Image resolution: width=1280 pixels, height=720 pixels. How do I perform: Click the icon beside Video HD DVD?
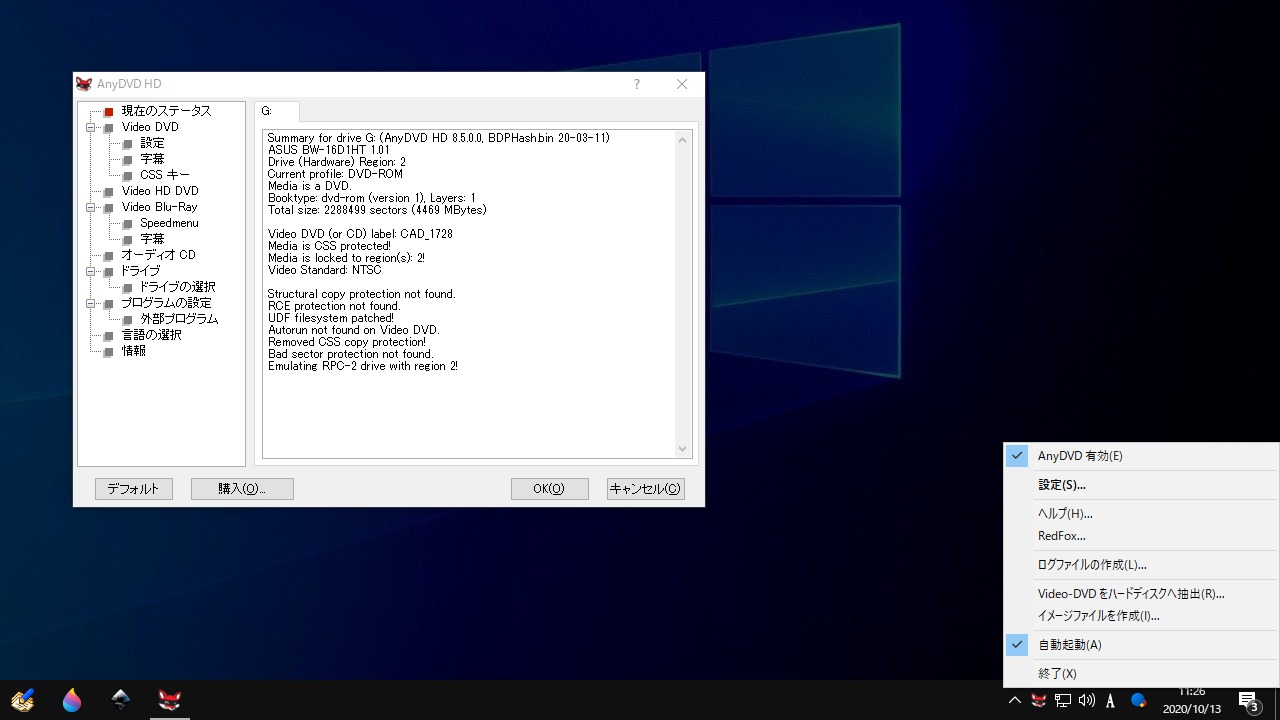pyautogui.click(x=109, y=191)
